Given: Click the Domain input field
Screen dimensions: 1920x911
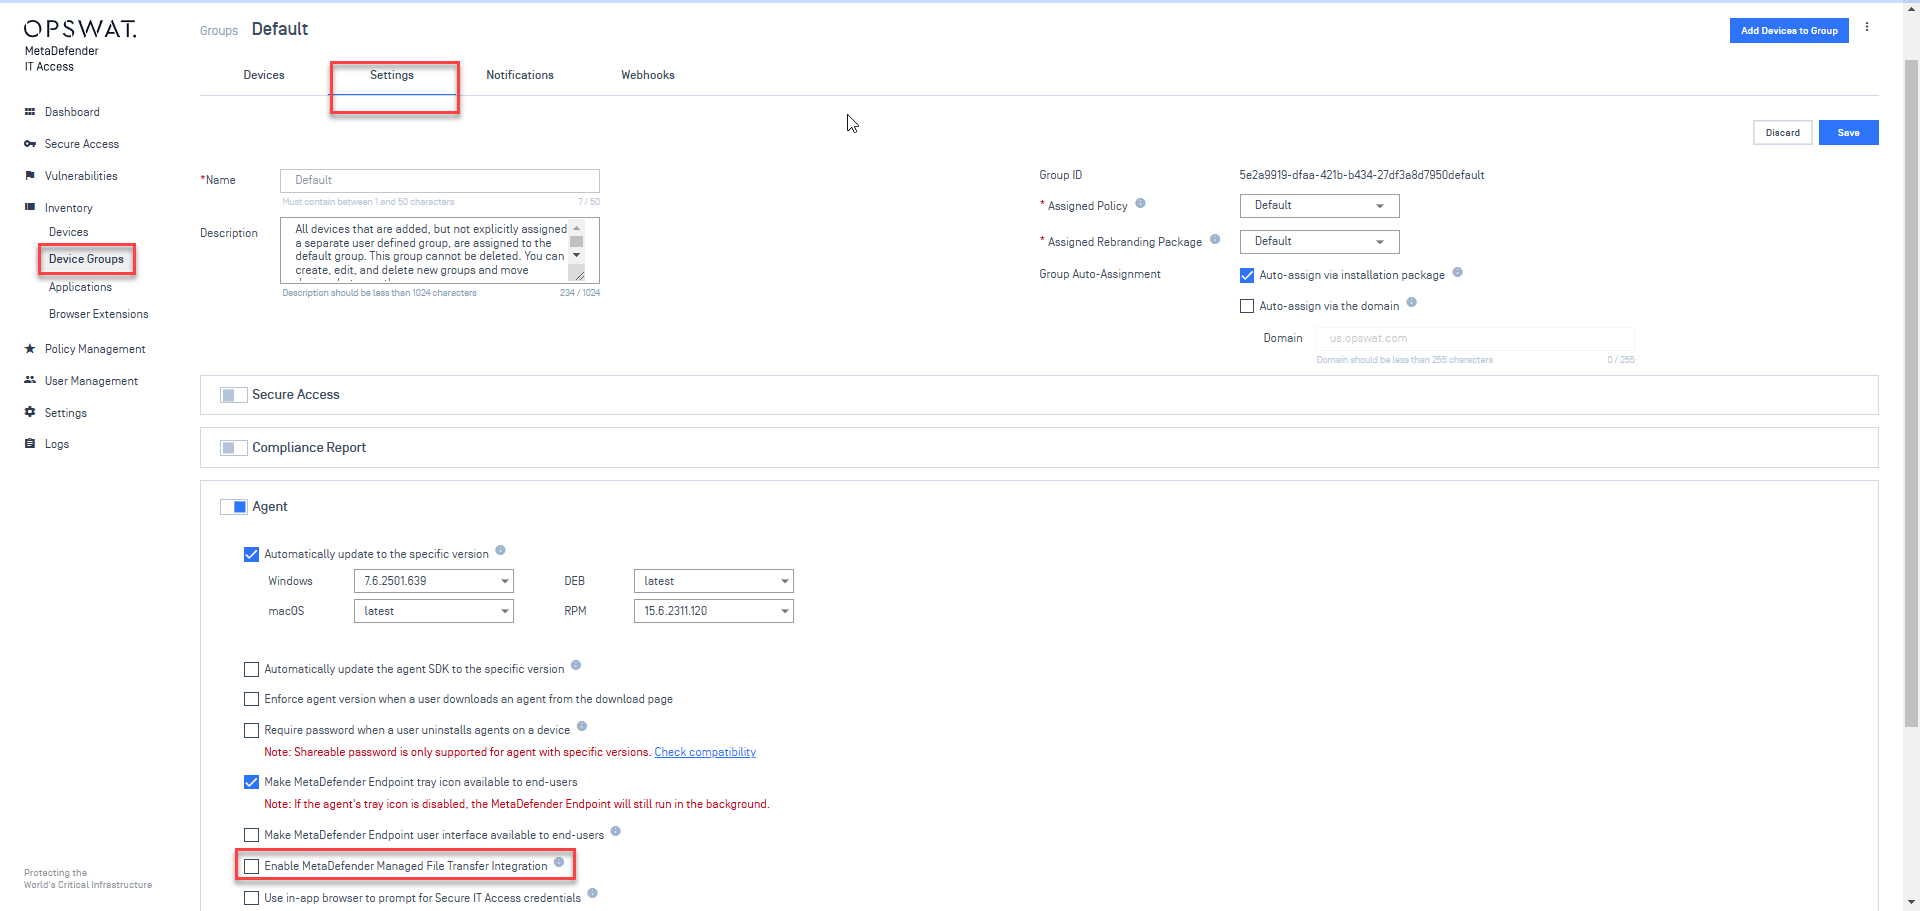Looking at the screenshot, I should pos(1474,338).
